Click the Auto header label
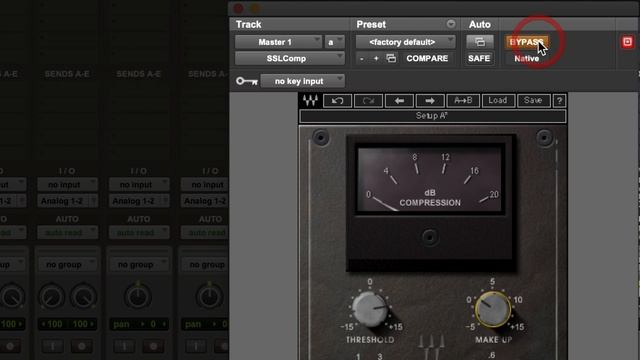This screenshot has width=640, height=360. coord(480,24)
